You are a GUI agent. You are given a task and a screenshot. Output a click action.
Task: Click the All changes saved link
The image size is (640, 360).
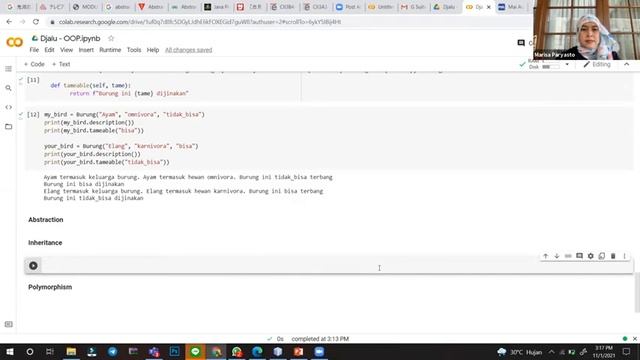tap(189, 50)
